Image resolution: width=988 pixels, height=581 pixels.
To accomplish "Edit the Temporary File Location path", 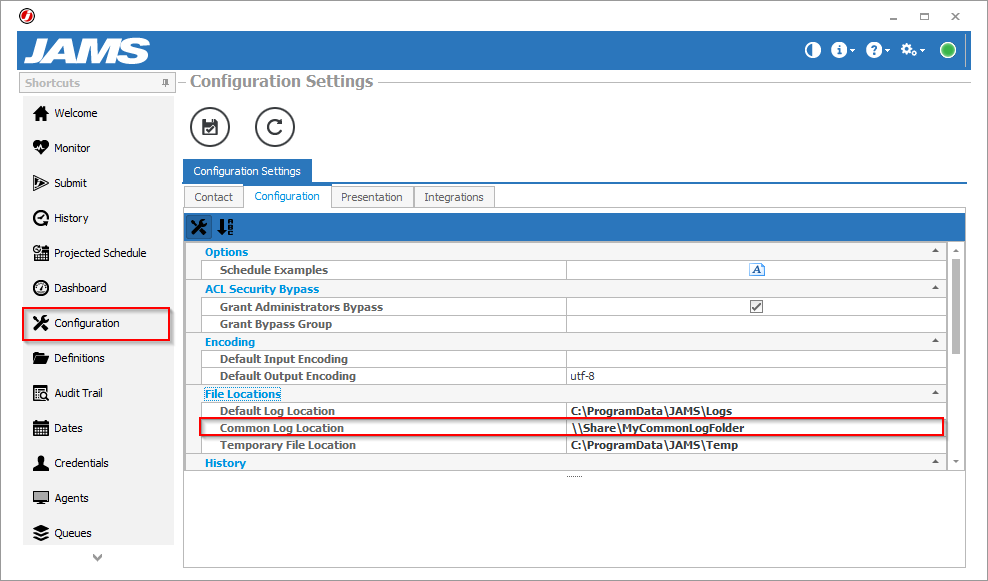I will coord(756,445).
